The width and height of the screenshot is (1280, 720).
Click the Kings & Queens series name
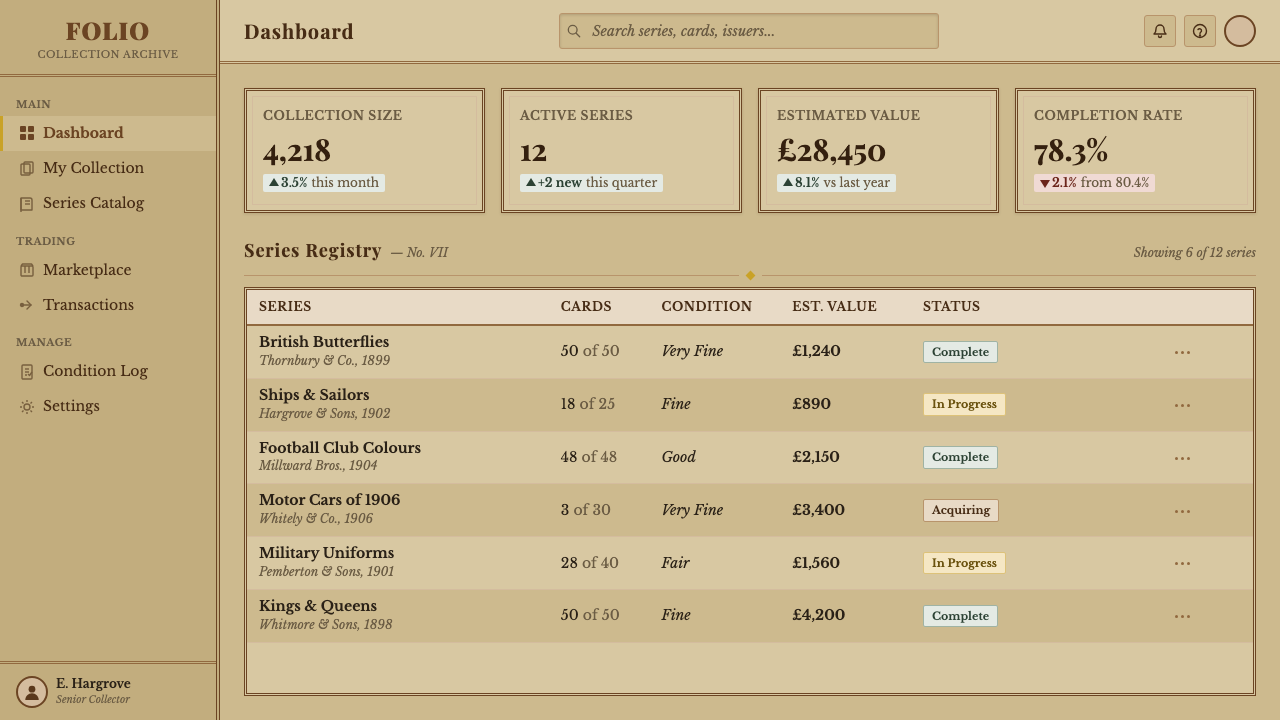318,606
